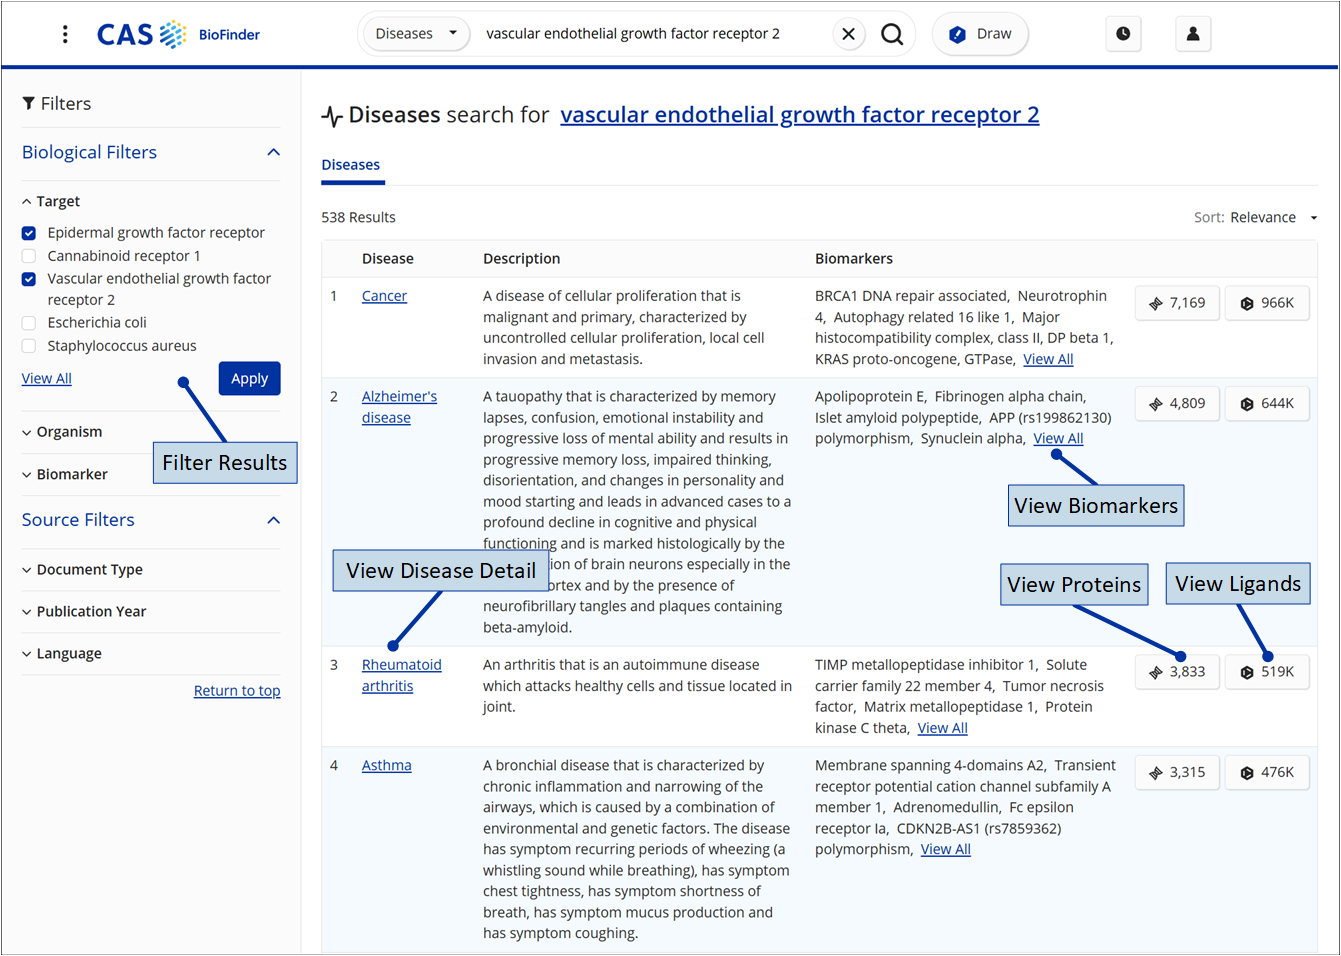The height and width of the screenshot is (956, 1341).
Task: Select the Diseases results tab
Action: 351,165
